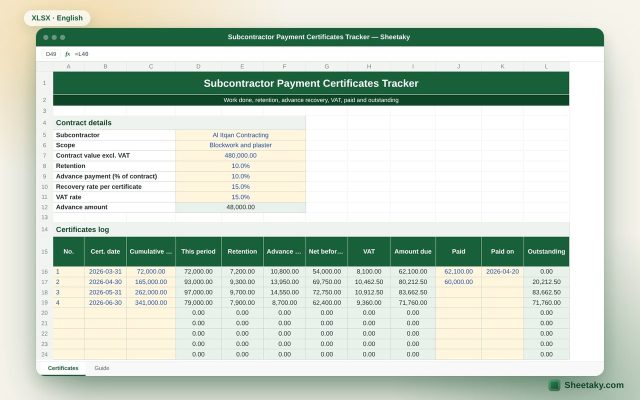Select cumulative value 341,000.00

tap(151, 303)
